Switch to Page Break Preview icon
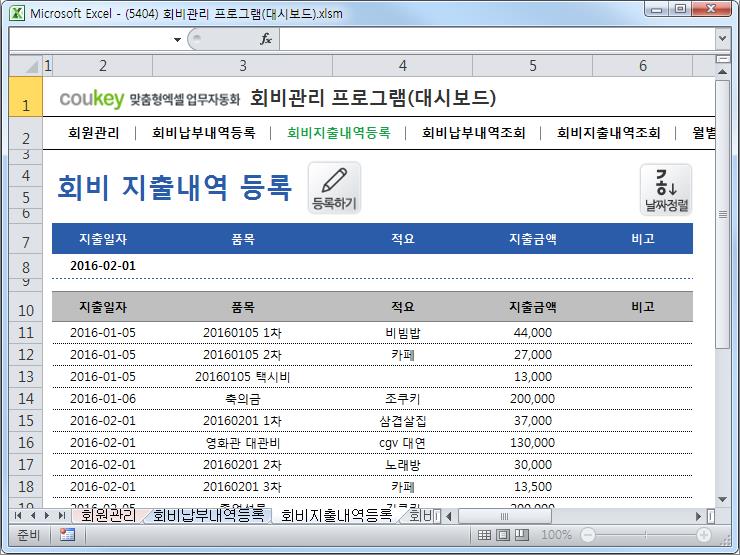 pos(521,535)
